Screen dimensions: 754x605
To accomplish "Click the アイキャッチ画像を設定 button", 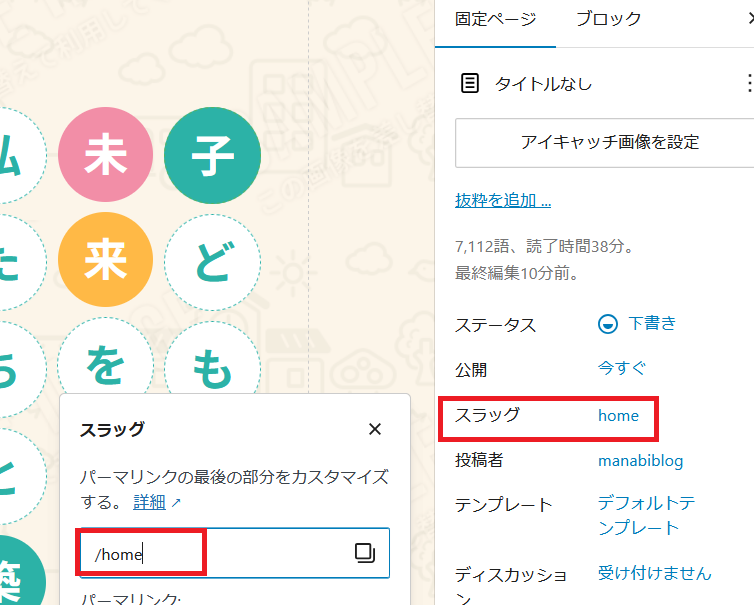I will point(609,142).
